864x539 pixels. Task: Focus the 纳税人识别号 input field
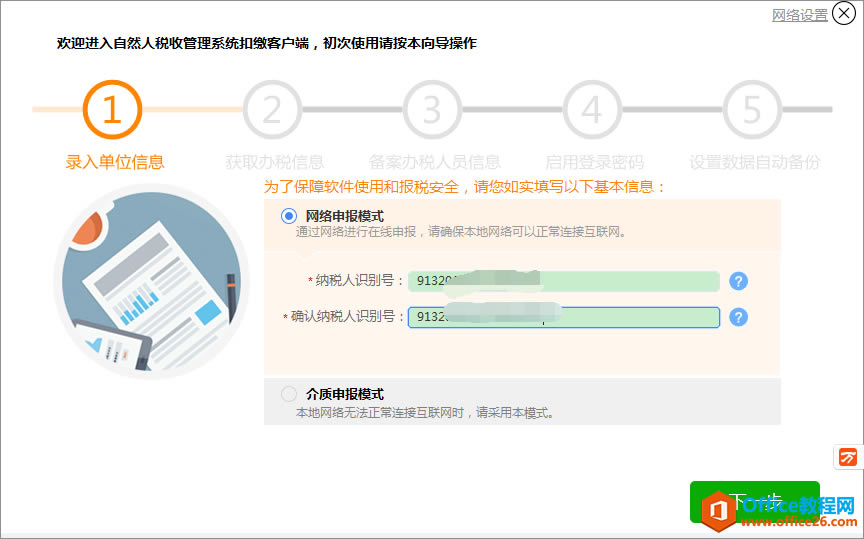point(564,281)
